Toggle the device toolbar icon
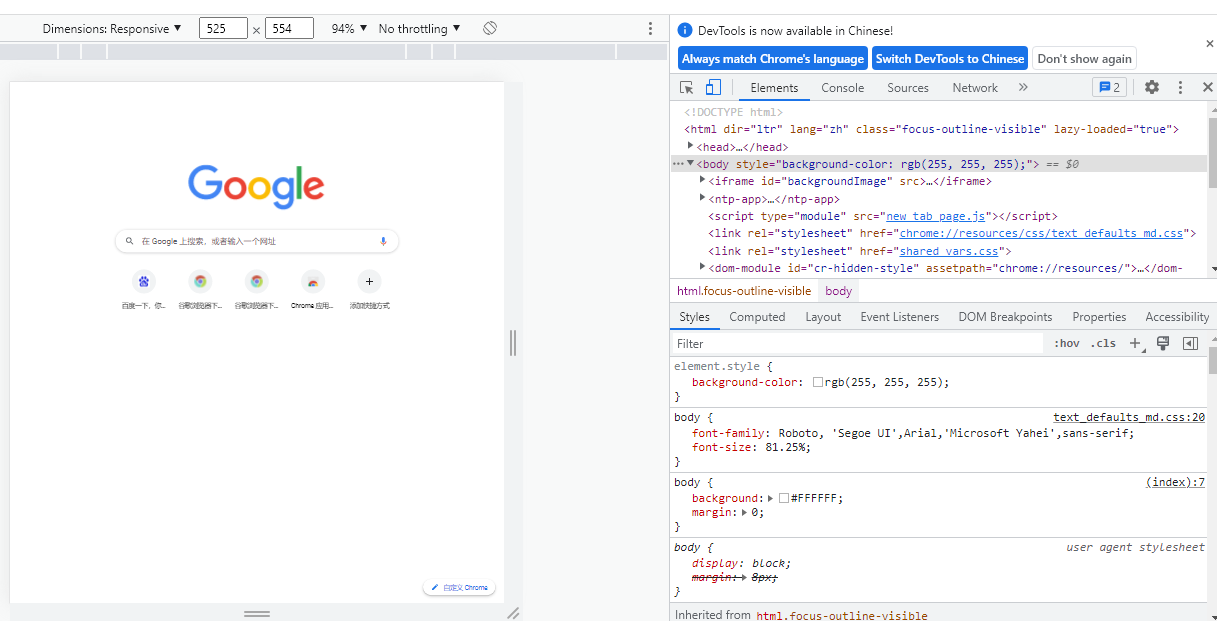This screenshot has height=621, width=1217. [x=713, y=88]
